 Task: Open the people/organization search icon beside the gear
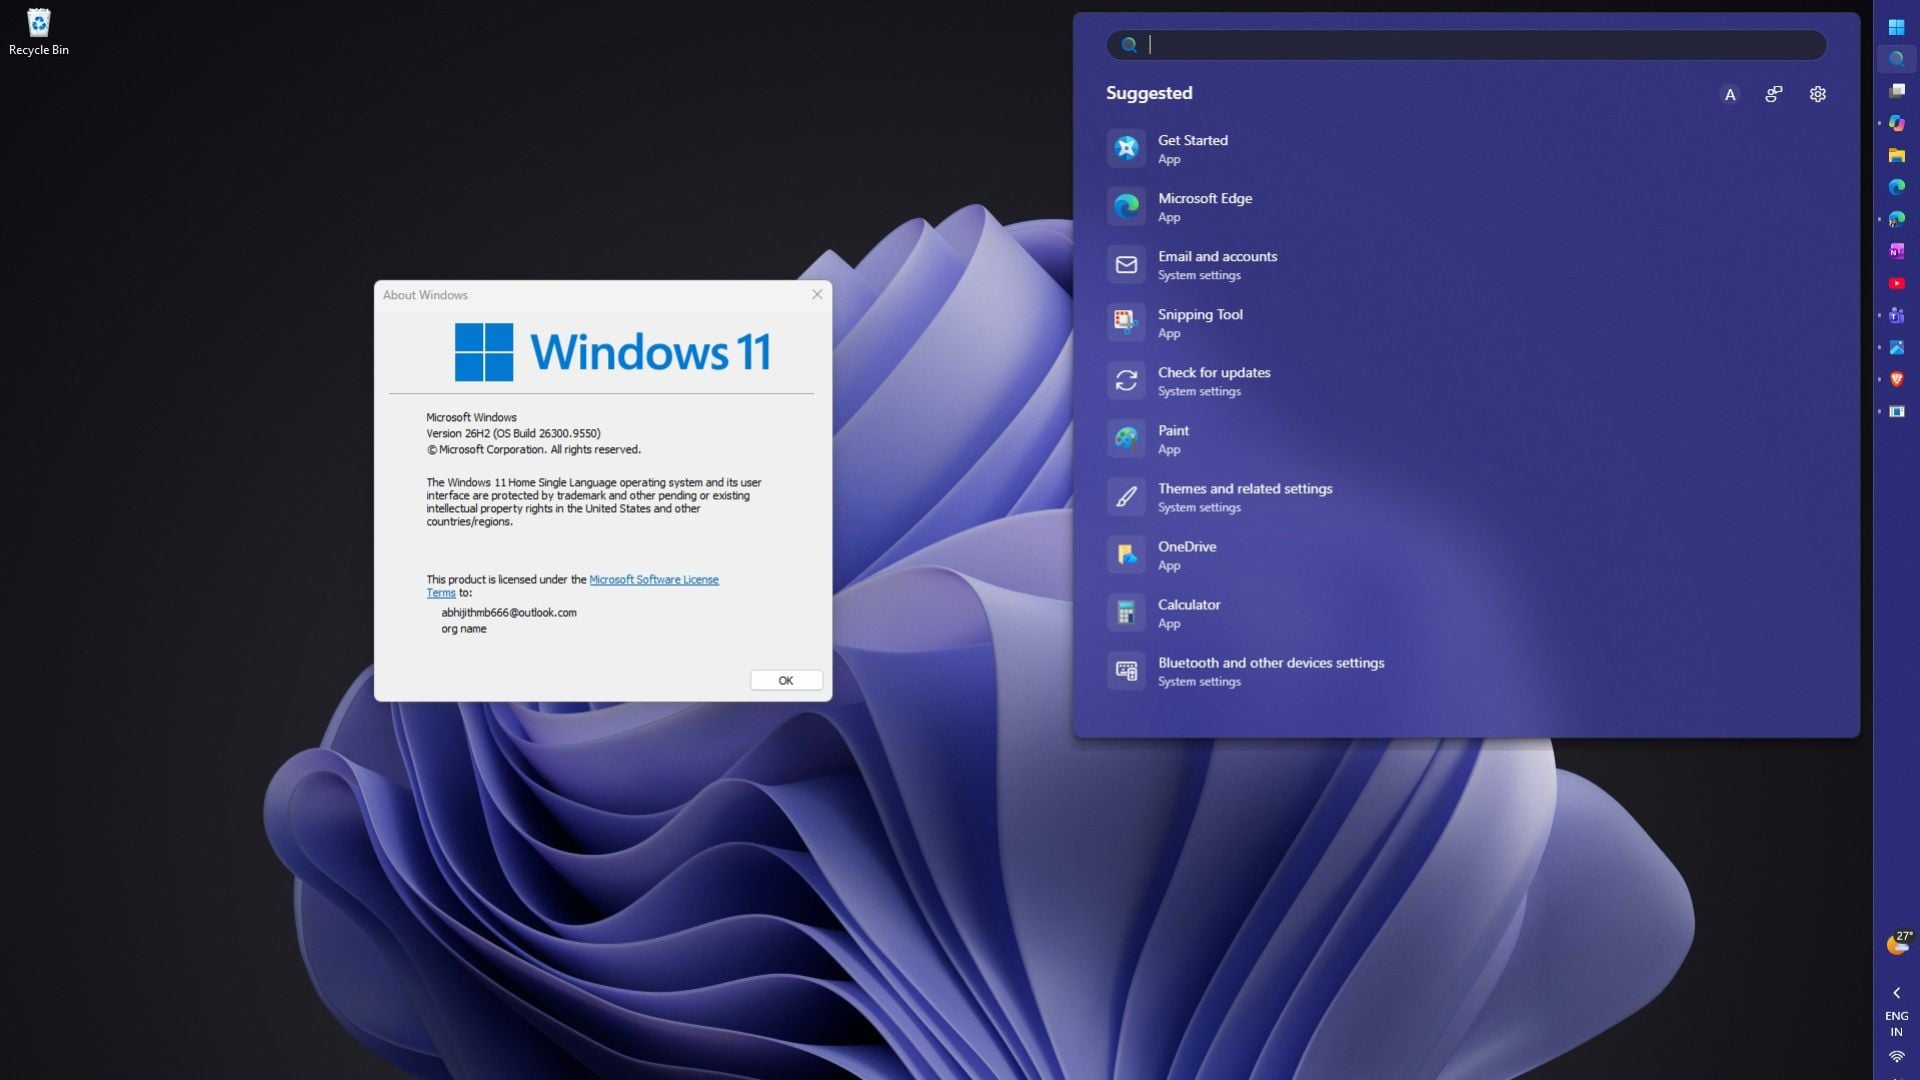click(1773, 94)
